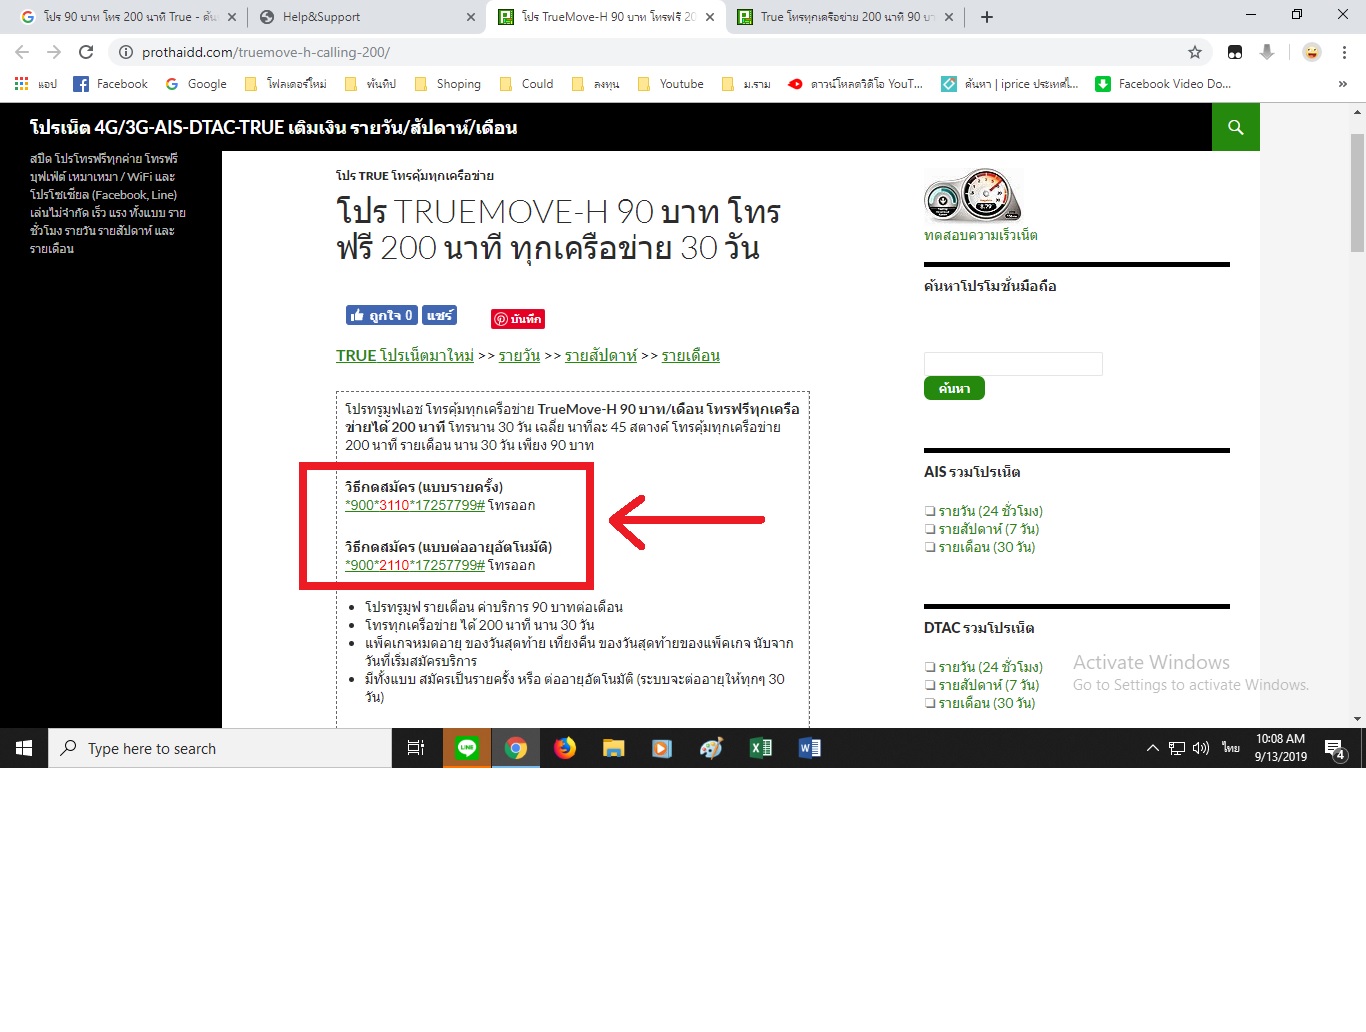Click the Facebook แชร์ share button
1366x1032 pixels.
439,315
